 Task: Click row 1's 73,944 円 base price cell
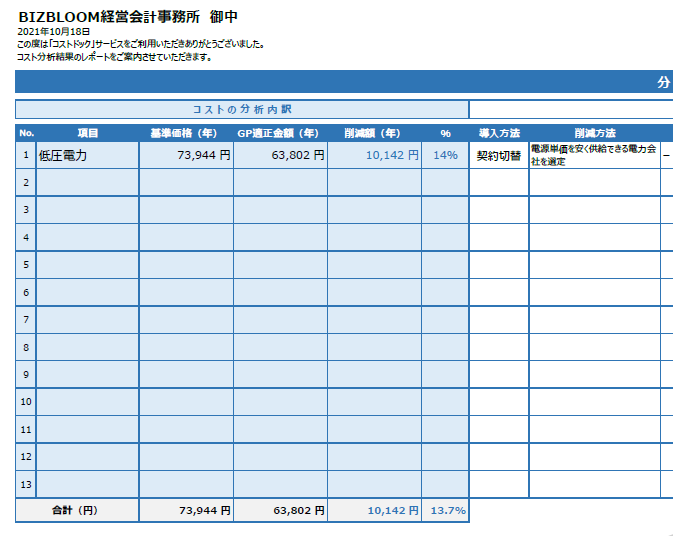185,155
